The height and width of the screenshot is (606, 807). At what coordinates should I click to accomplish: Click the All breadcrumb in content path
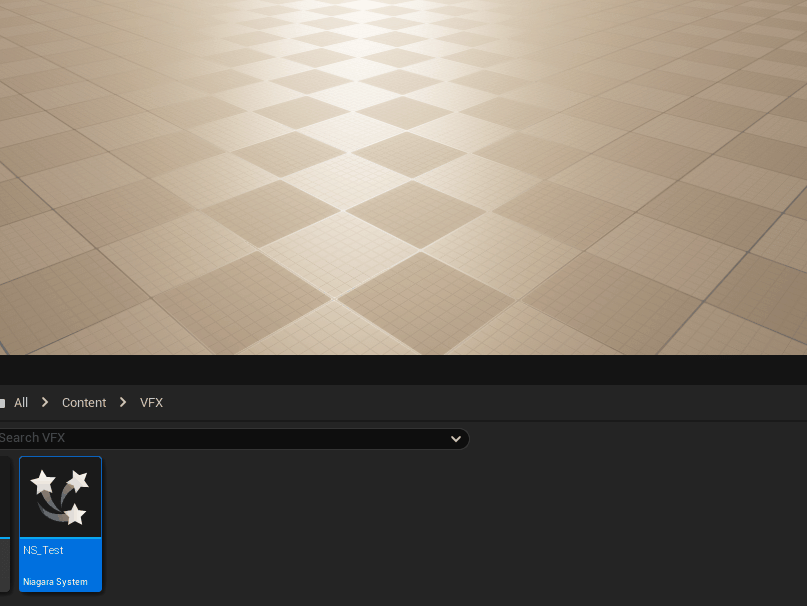click(x=21, y=403)
